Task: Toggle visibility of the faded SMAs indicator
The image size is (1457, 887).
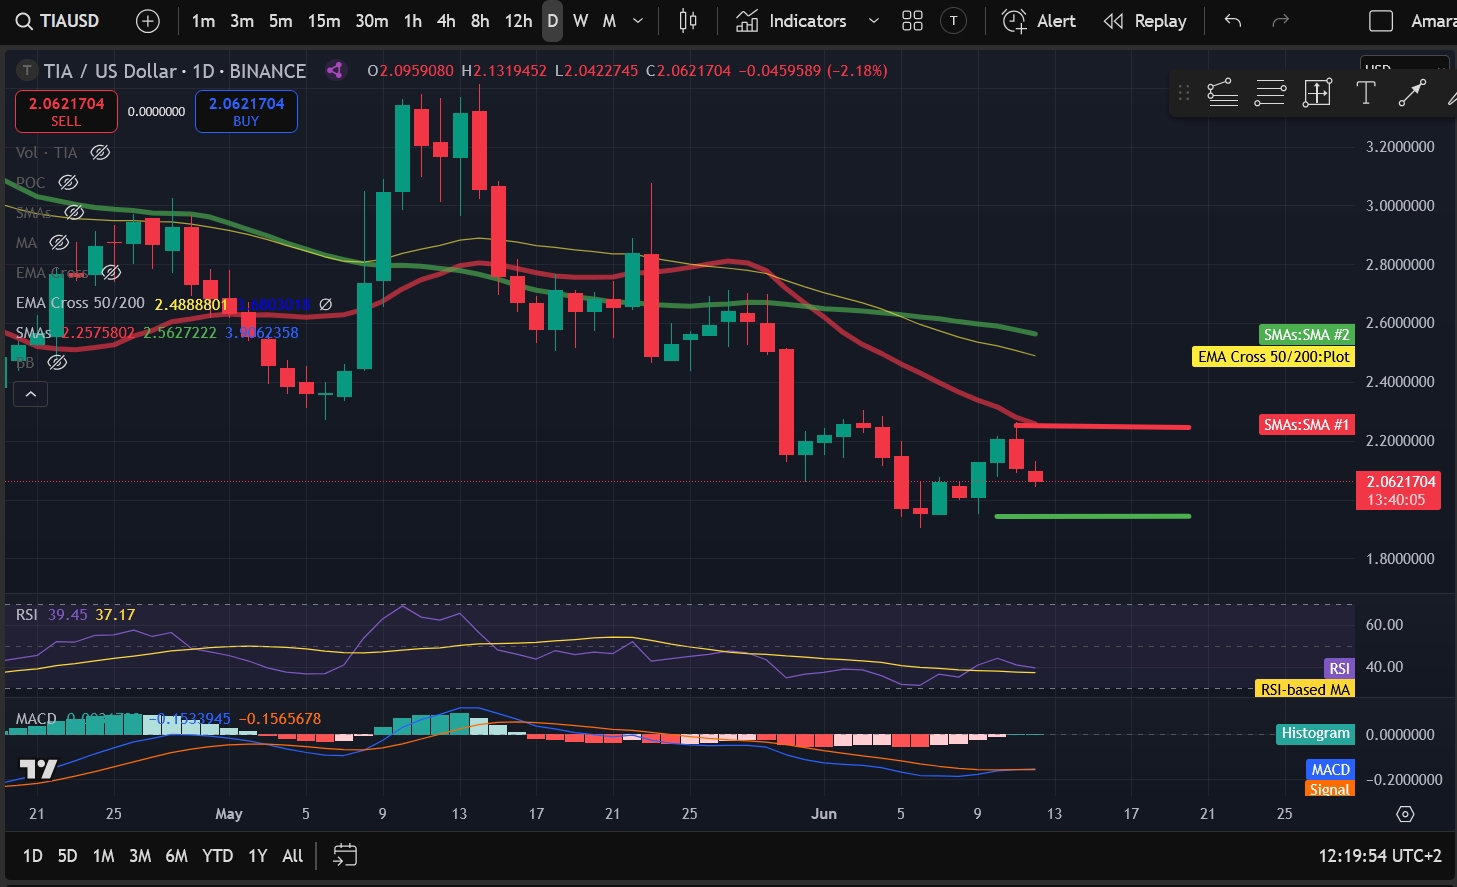Action: coord(74,213)
